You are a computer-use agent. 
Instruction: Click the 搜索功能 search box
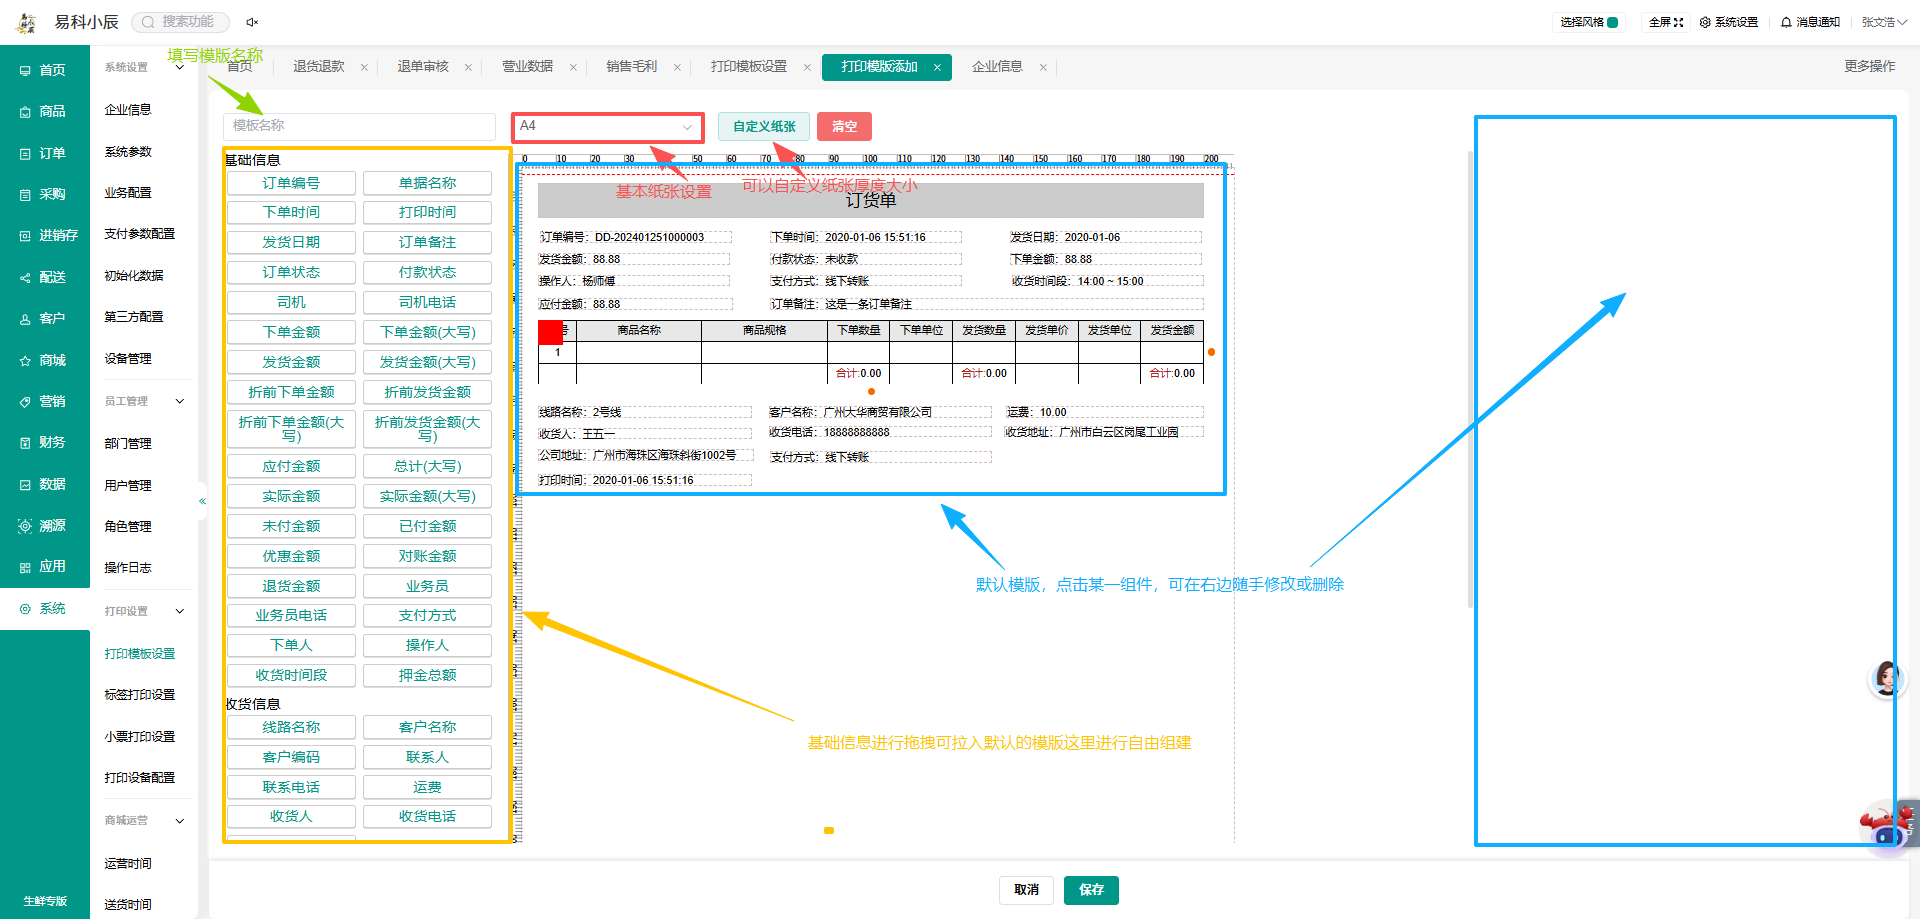181,22
